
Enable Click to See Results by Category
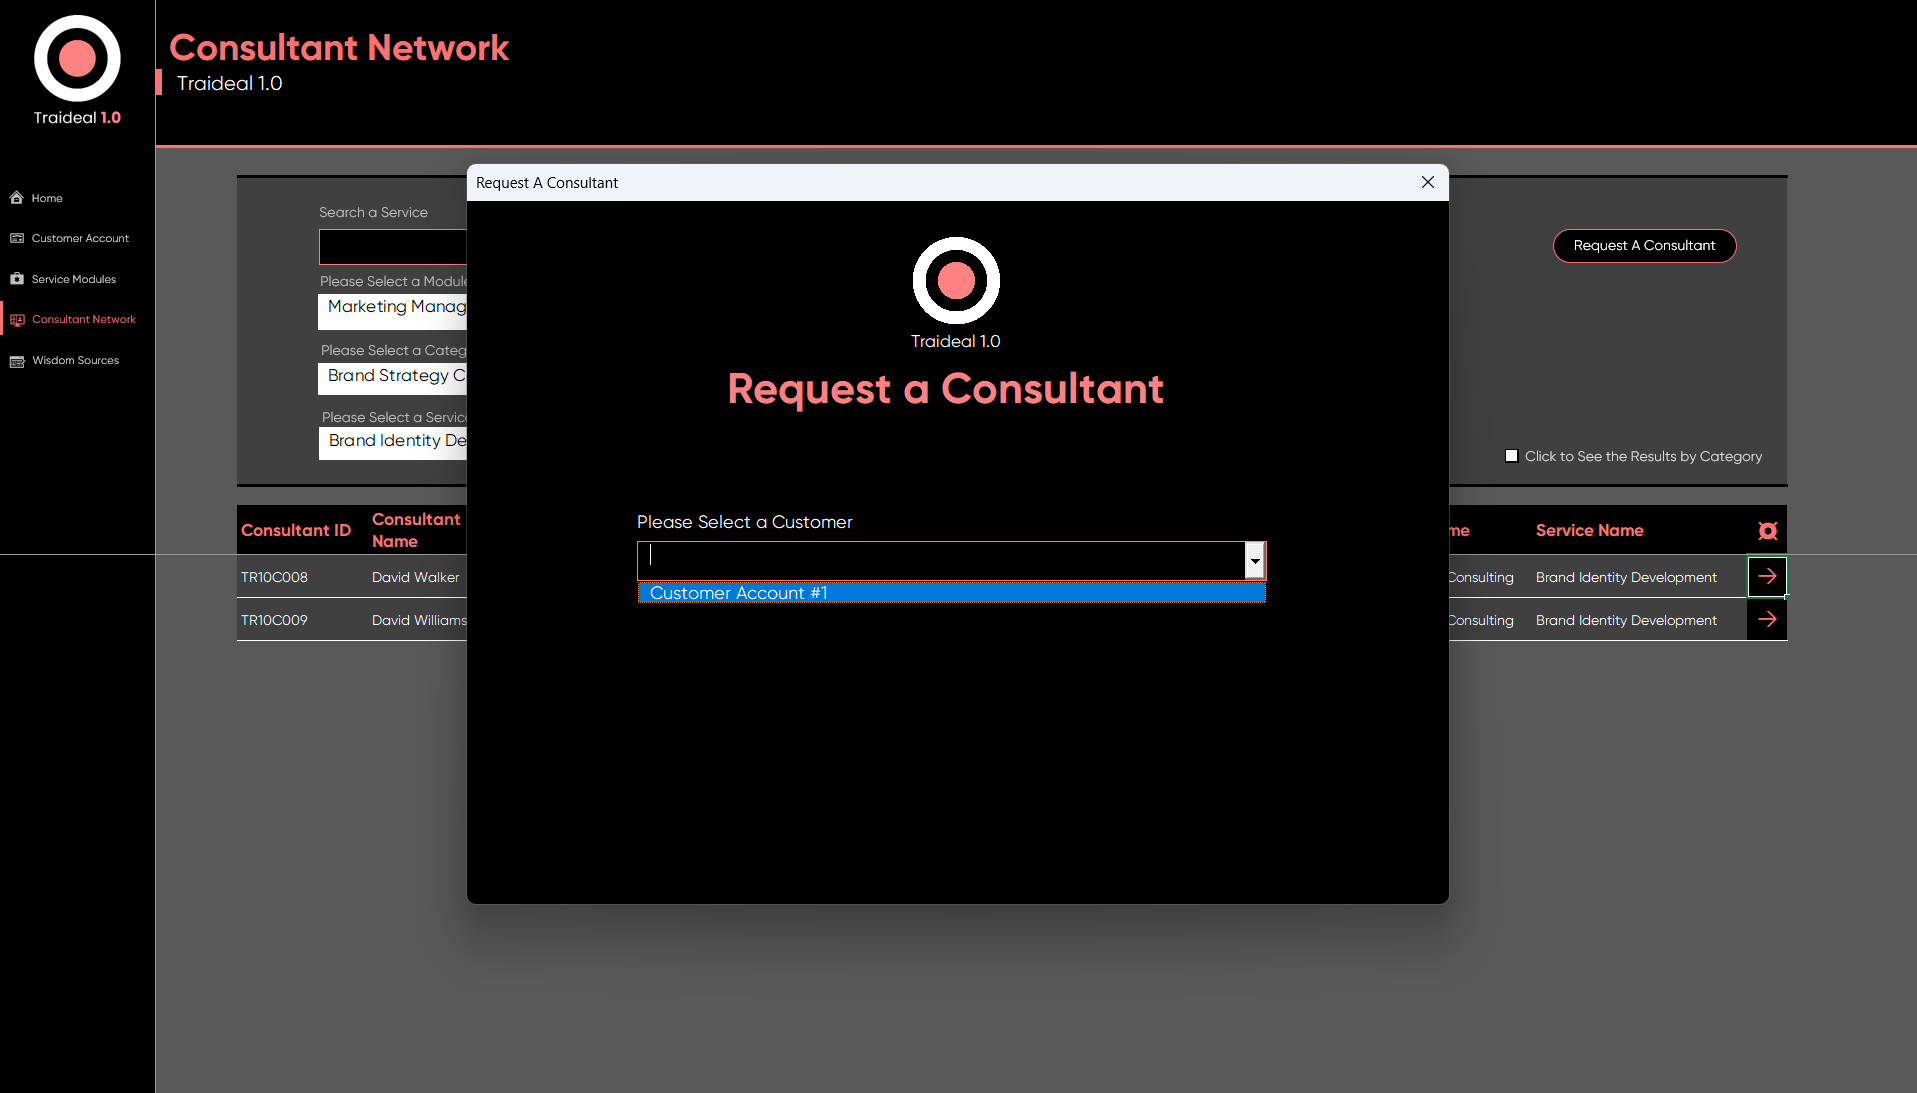(x=1512, y=456)
